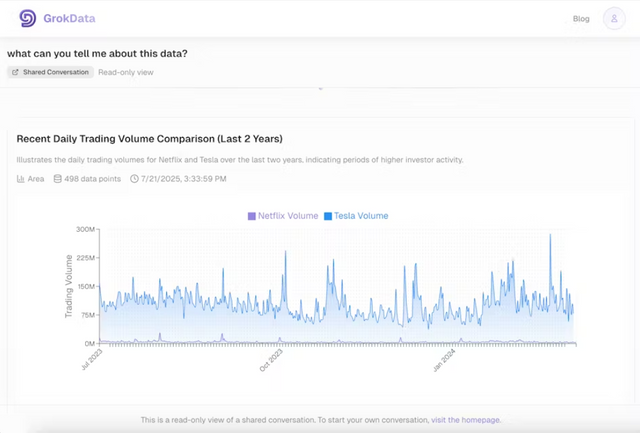Select the timestamp 7/21/2025, 3:33:59 PM

183,179
